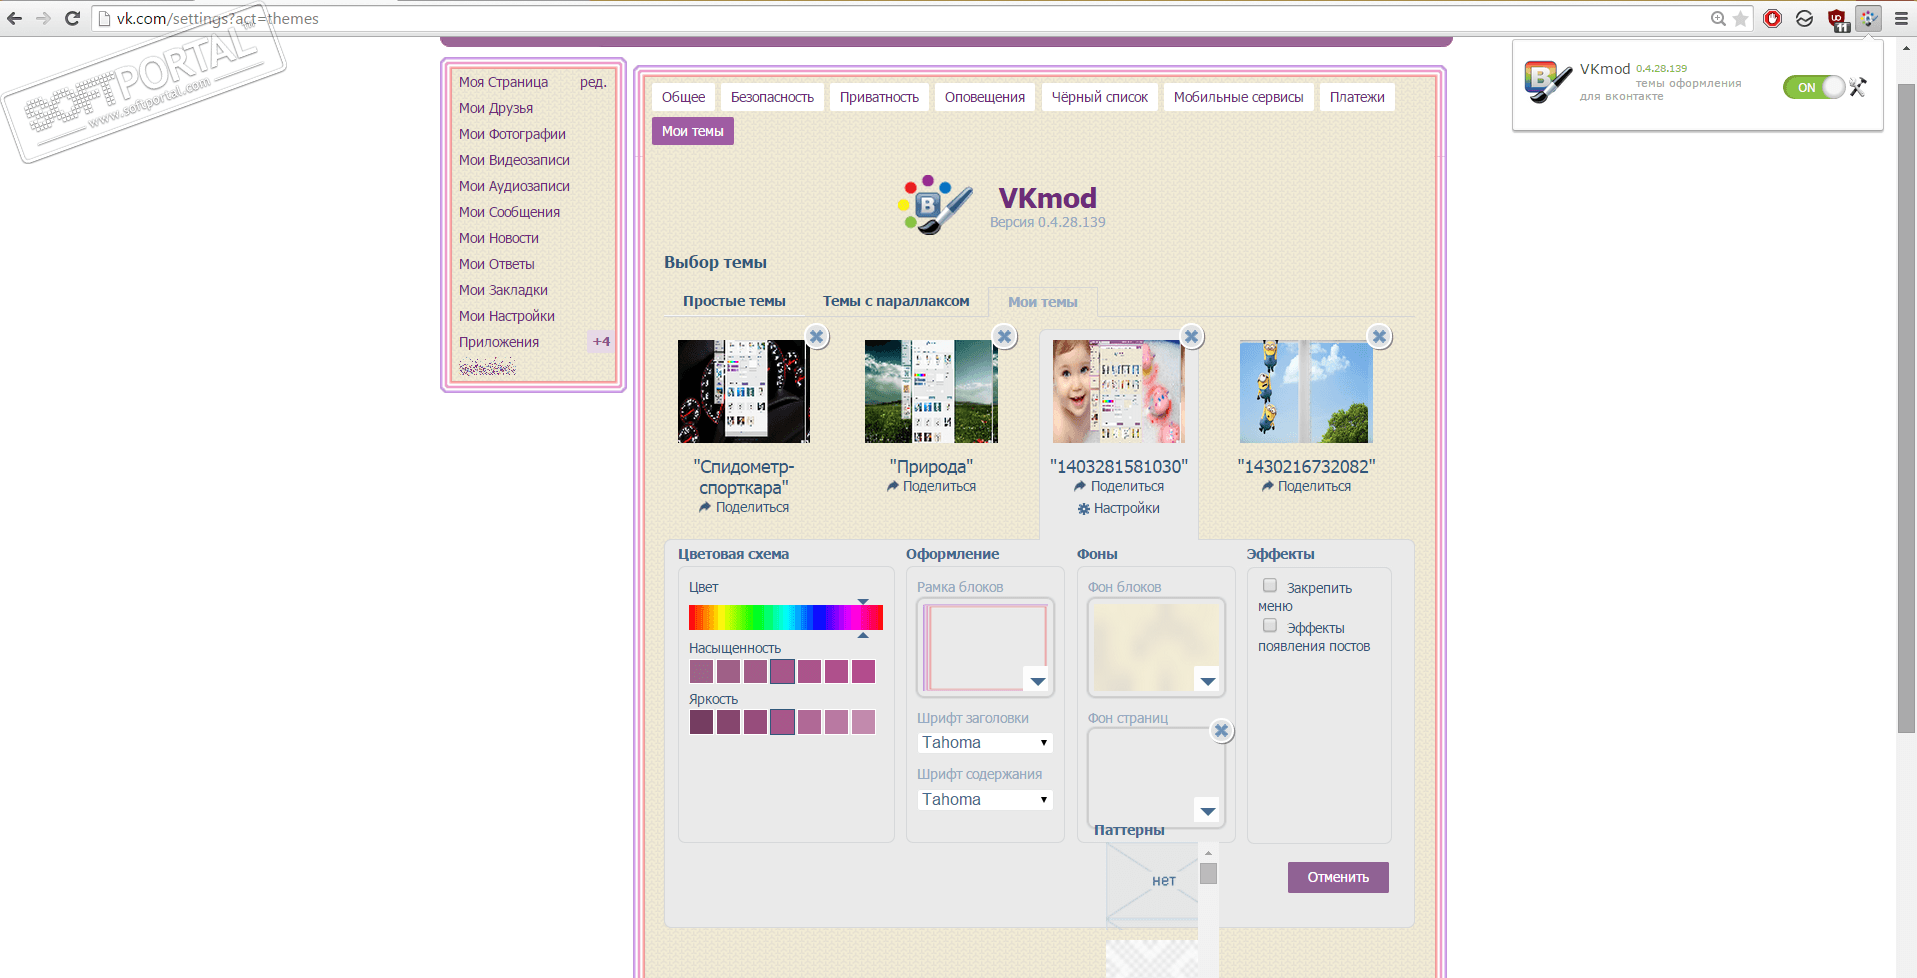The image size is (1917, 978).
Task: Open the AdBlock stop-hand extension icon
Action: pyautogui.click(x=1773, y=18)
